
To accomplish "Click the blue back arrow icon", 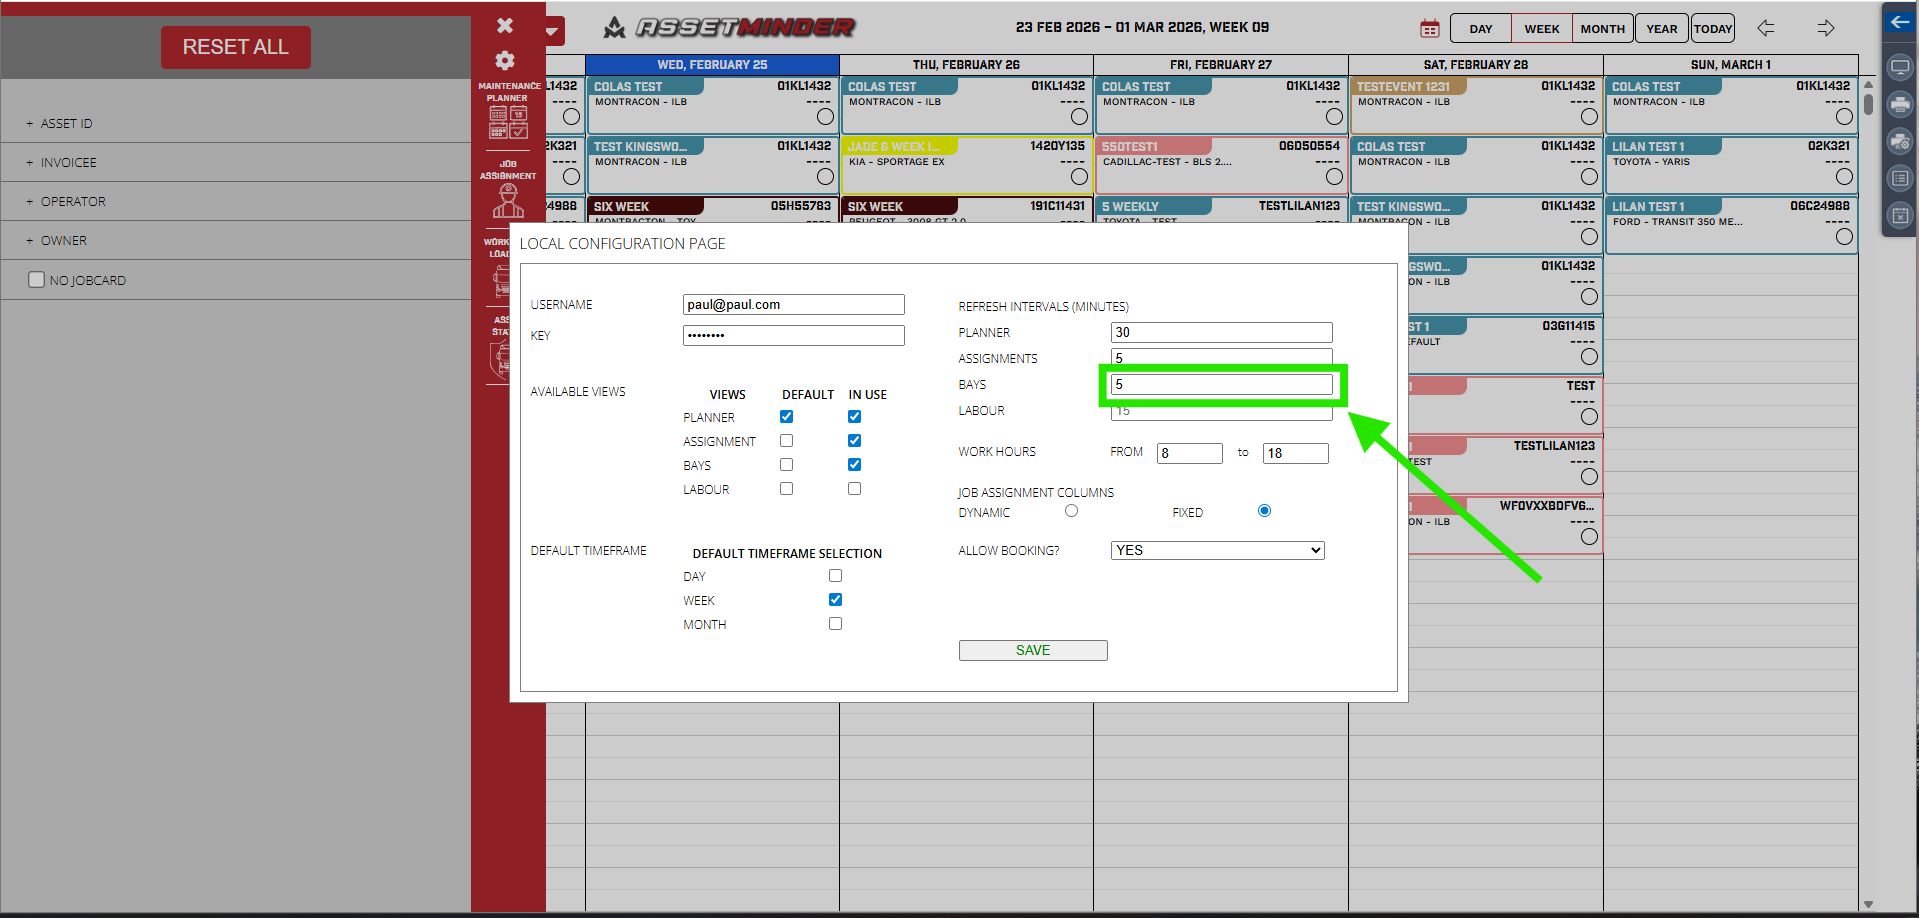I will click(1900, 22).
